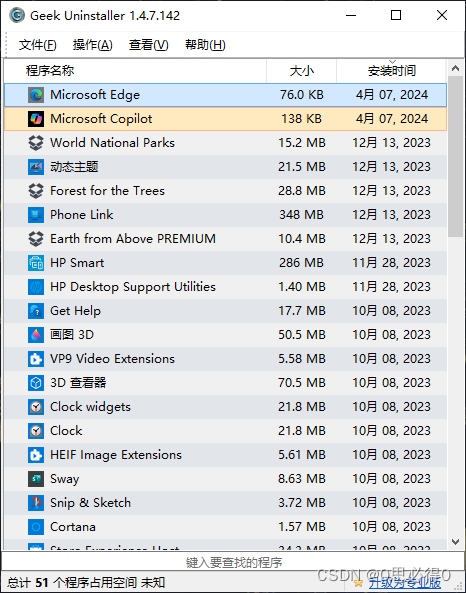Select the Get Help icon
466x593 pixels.
pyautogui.click(x=36, y=311)
